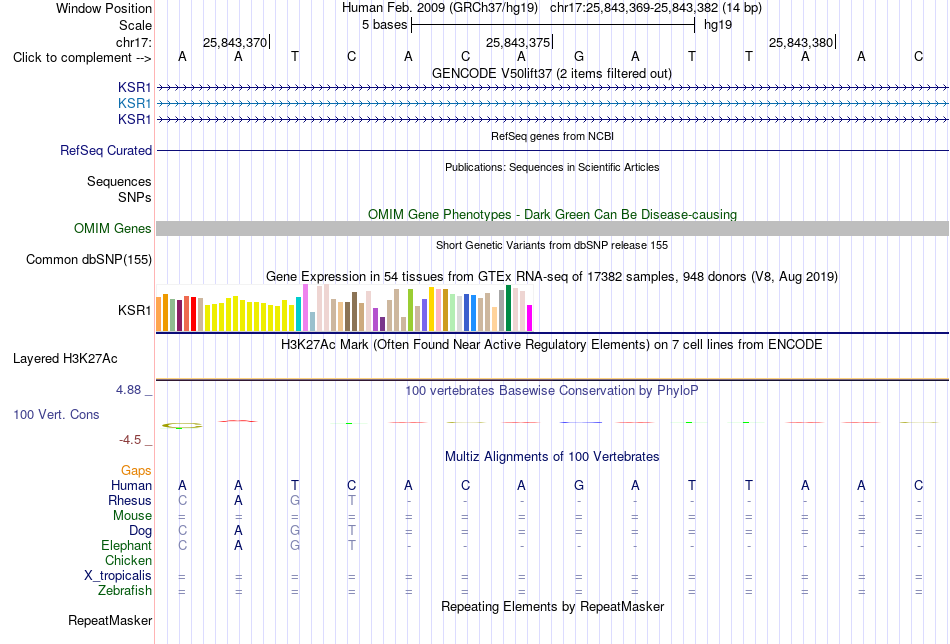Click the Elephant species label
This screenshot has width=950, height=644.
tap(126, 546)
